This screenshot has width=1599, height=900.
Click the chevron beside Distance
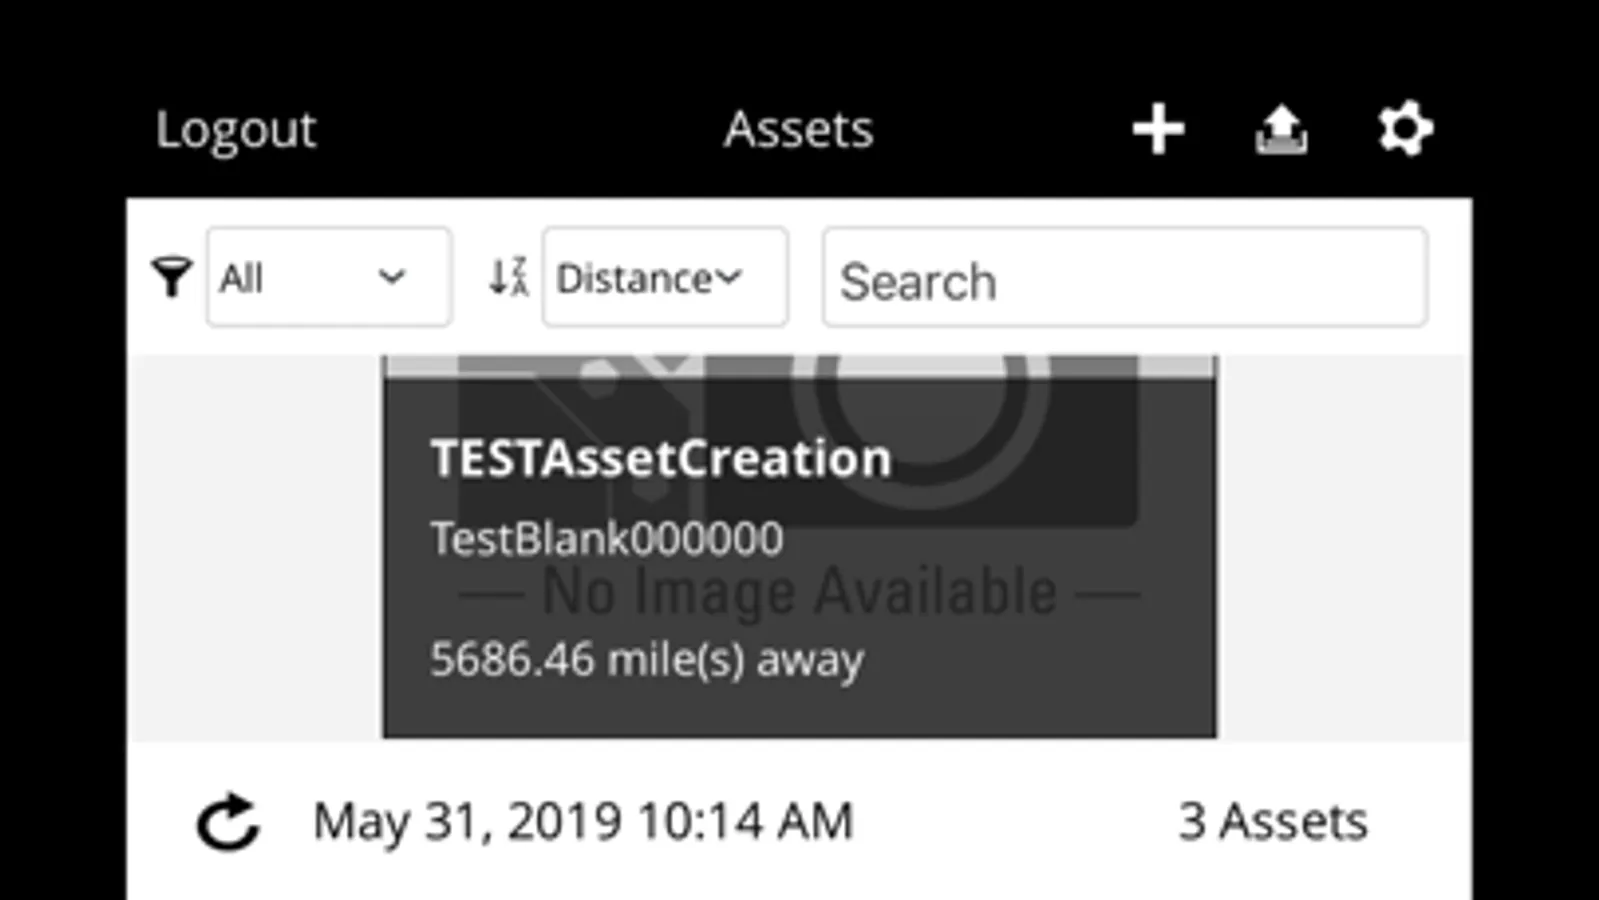(x=730, y=277)
